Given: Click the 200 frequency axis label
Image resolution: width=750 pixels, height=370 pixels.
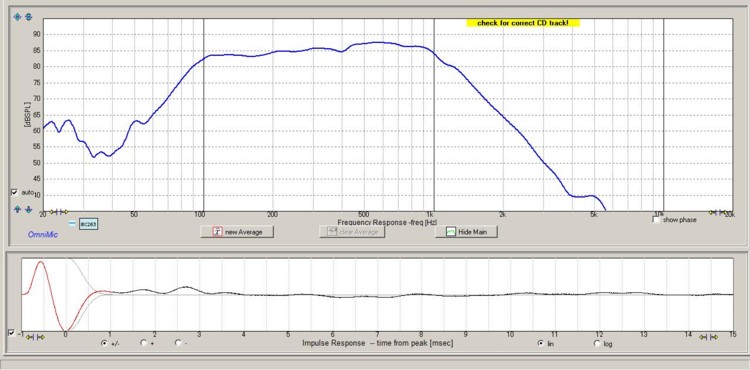Looking at the screenshot, I should pos(272,214).
